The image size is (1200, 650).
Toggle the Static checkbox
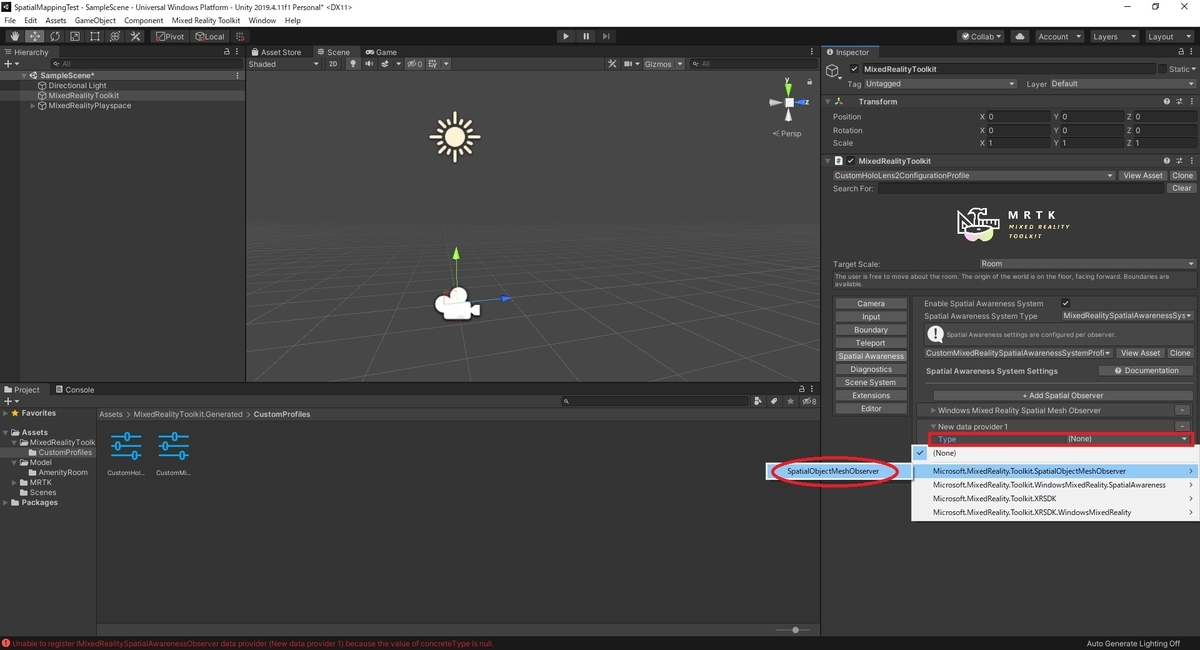click(x=1162, y=69)
